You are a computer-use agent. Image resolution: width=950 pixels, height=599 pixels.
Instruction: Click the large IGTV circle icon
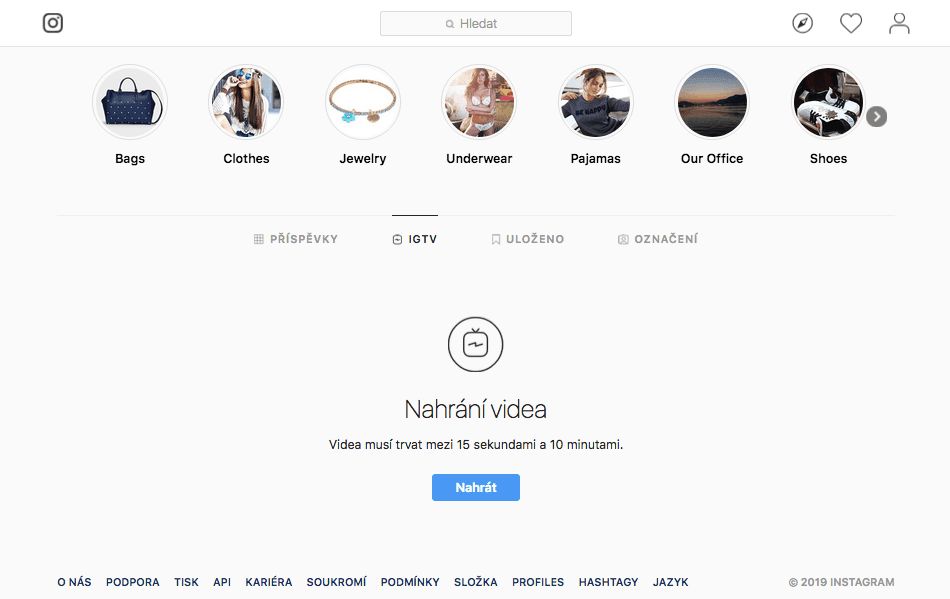click(x=476, y=344)
